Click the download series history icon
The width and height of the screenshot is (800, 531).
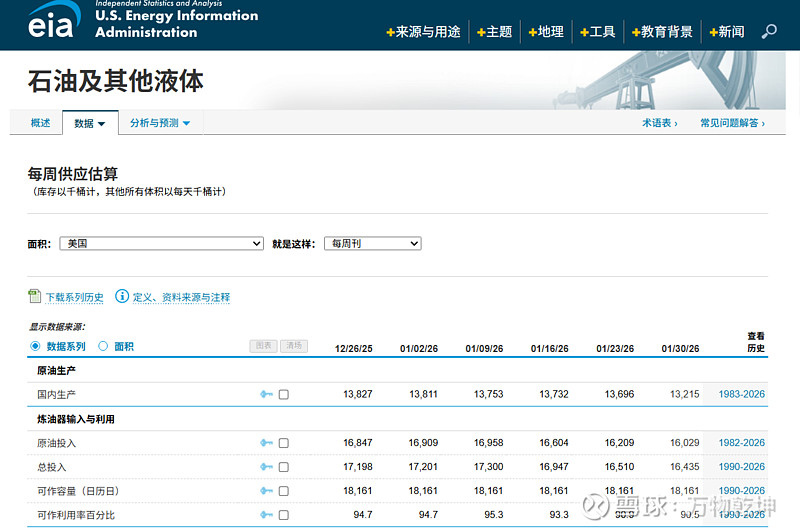tap(35, 297)
